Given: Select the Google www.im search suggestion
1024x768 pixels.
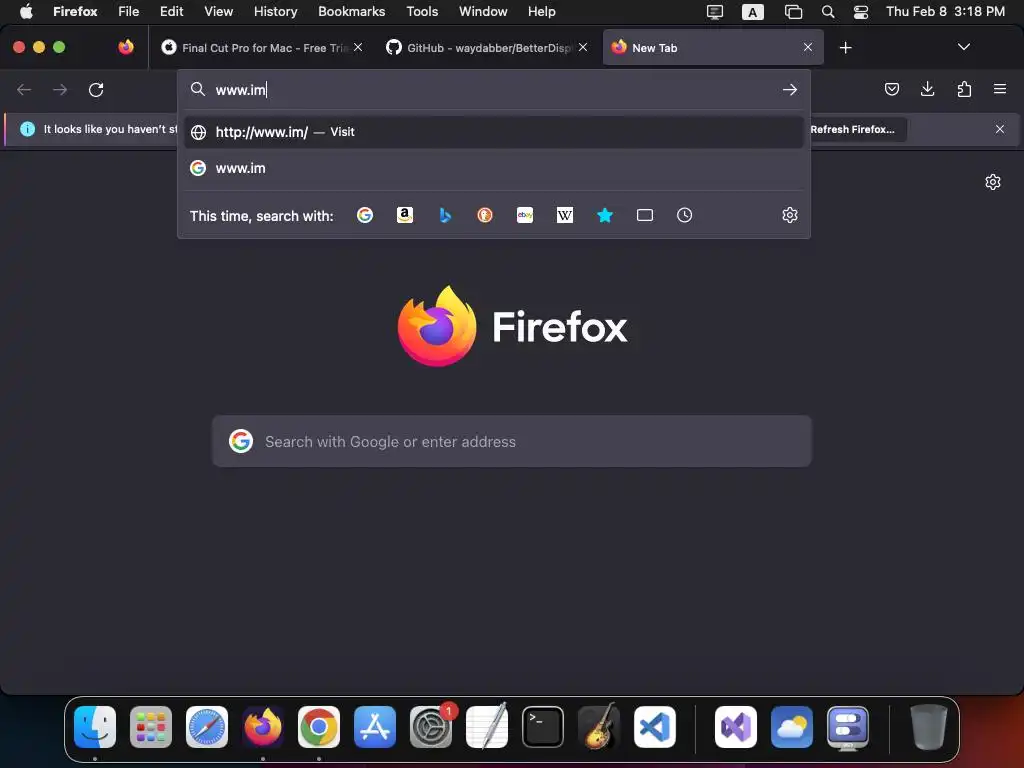Looking at the screenshot, I should 494,168.
